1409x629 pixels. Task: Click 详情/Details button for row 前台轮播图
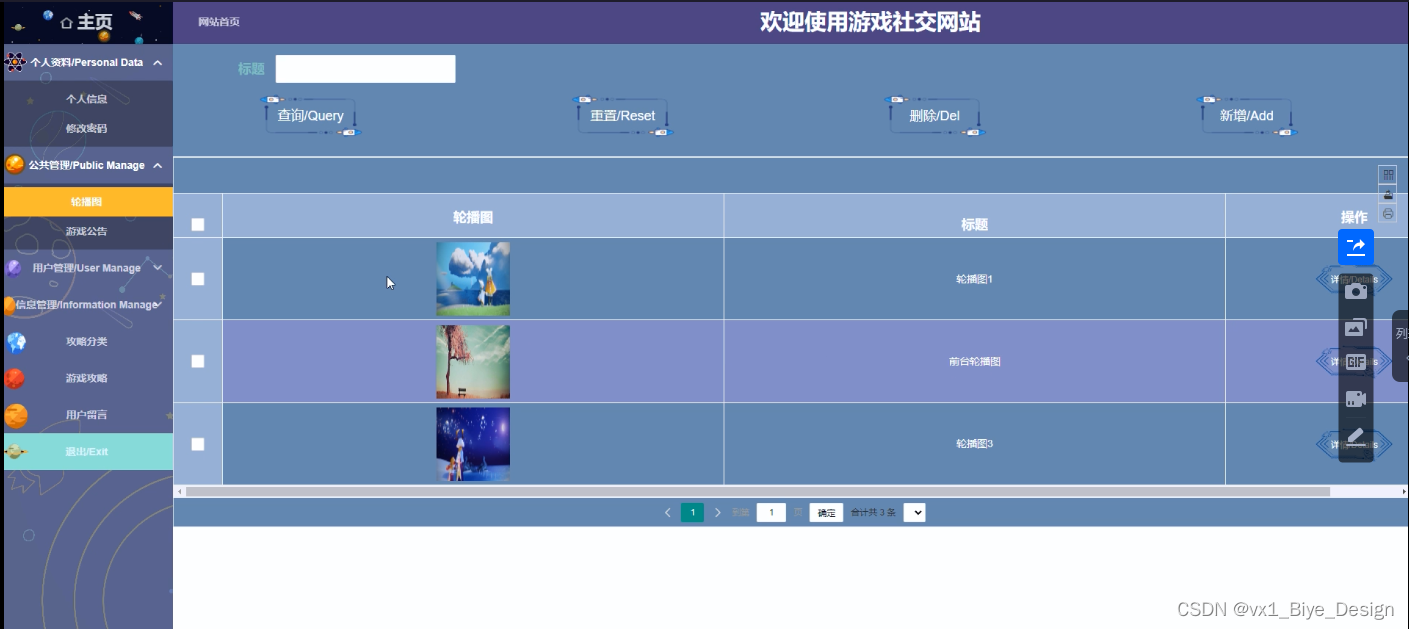pos(1354,361)
